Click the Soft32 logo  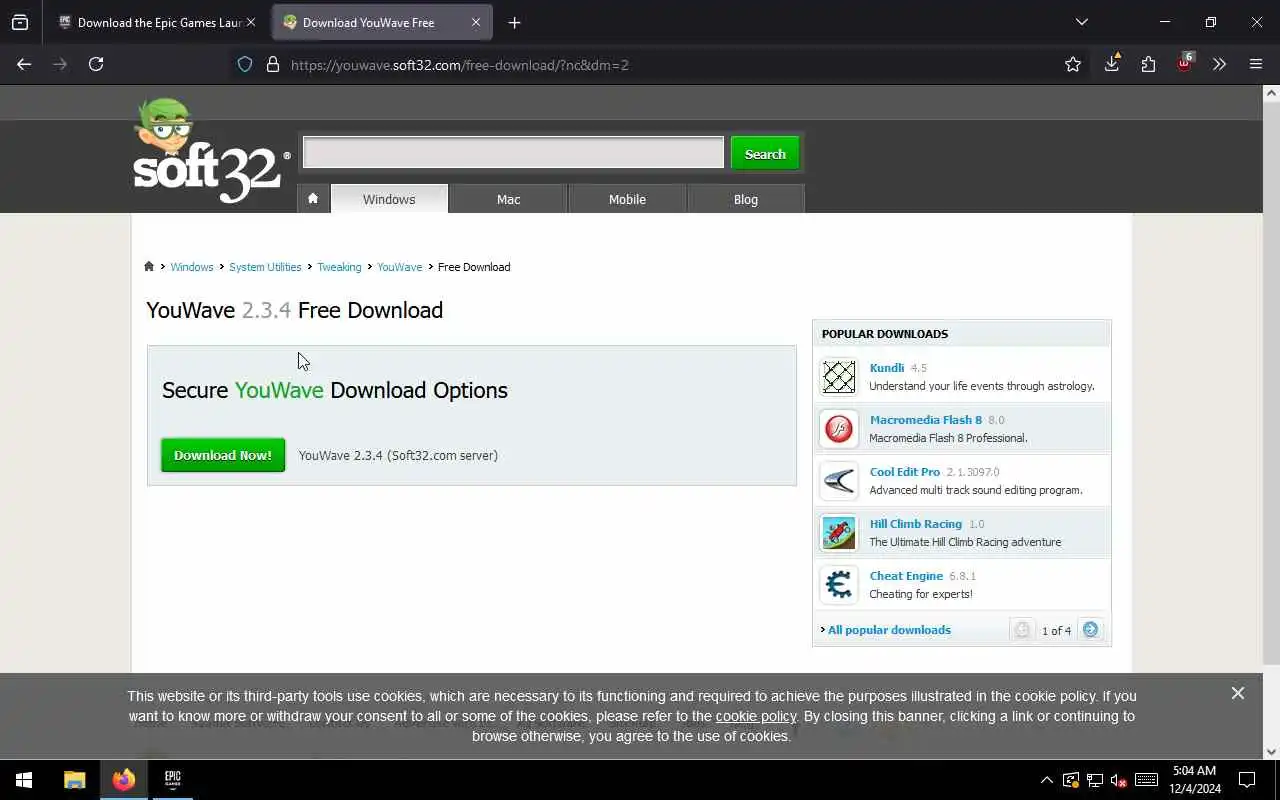click(x=210, y=151)
